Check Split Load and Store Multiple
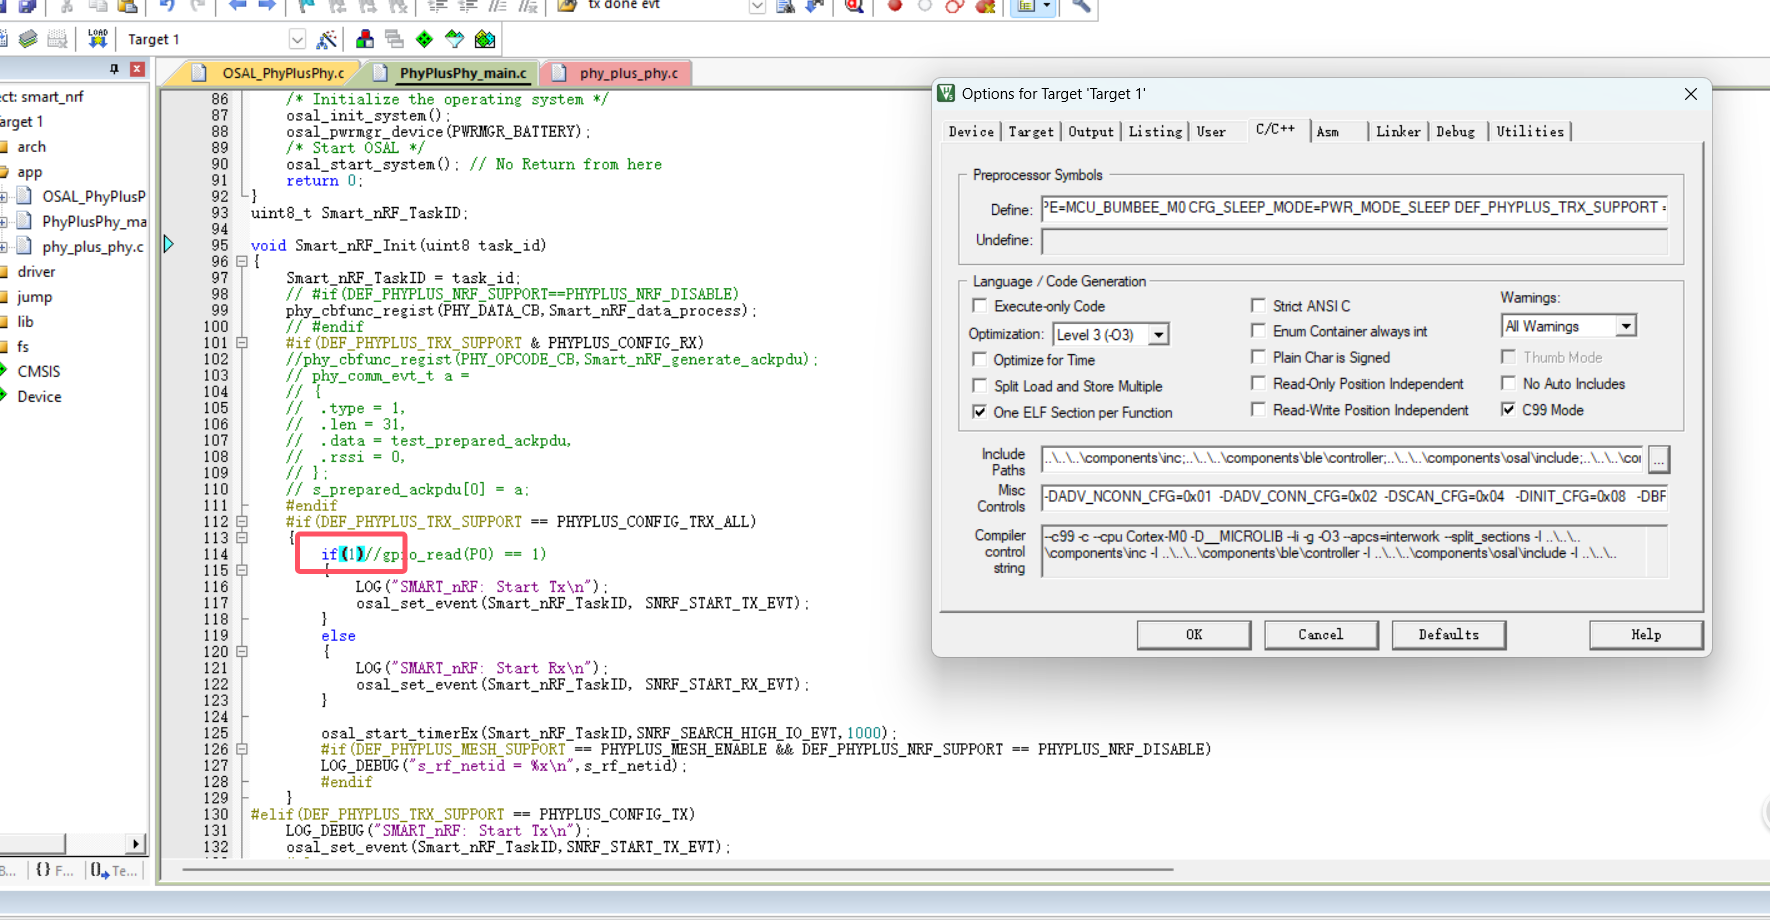The width and height of the screenshot is (1770, 920). point(980,385)
